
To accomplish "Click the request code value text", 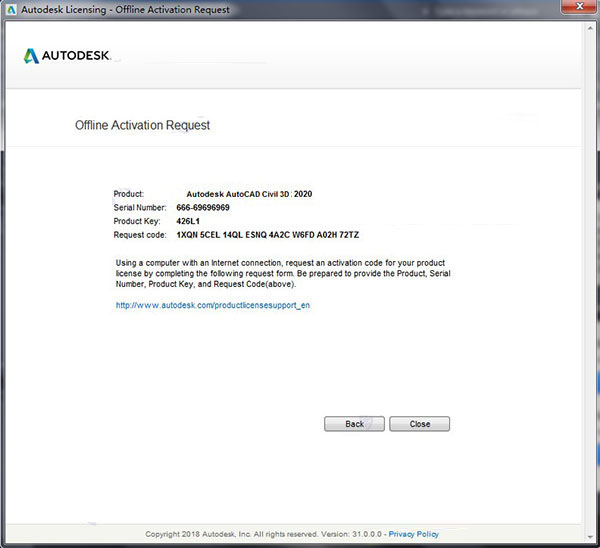I will point(267,235).
